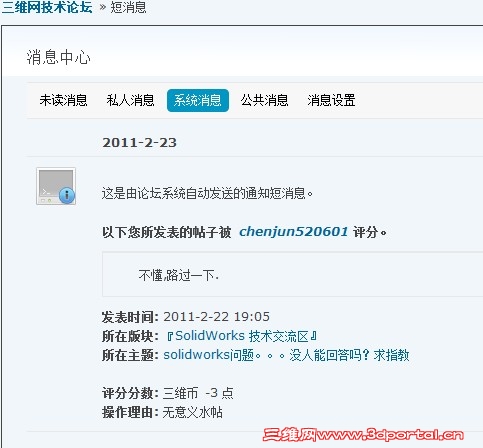Click the 消息中心 heading
Viewport: 483px width, 448px height.
coord(58,57)
